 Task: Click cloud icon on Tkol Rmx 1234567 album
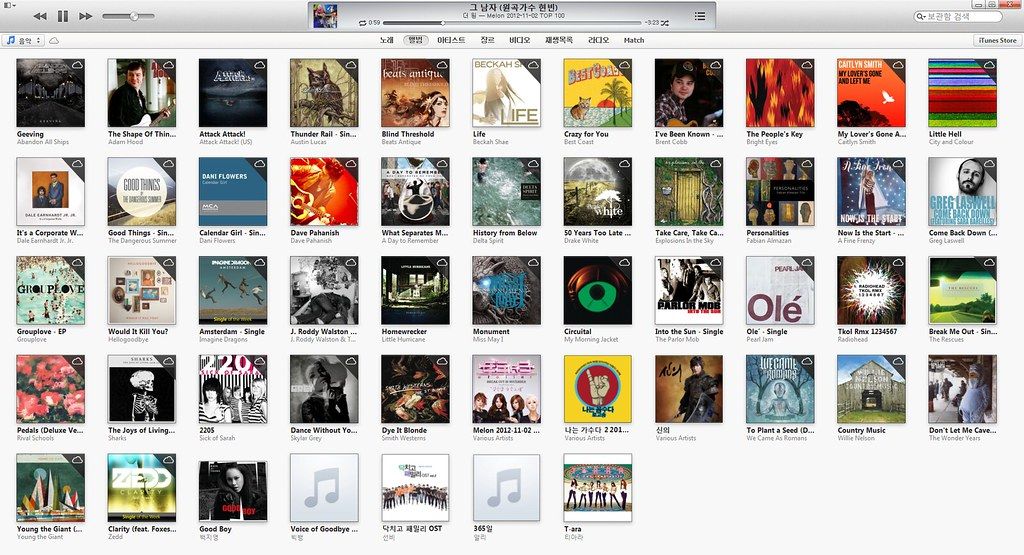898,262
